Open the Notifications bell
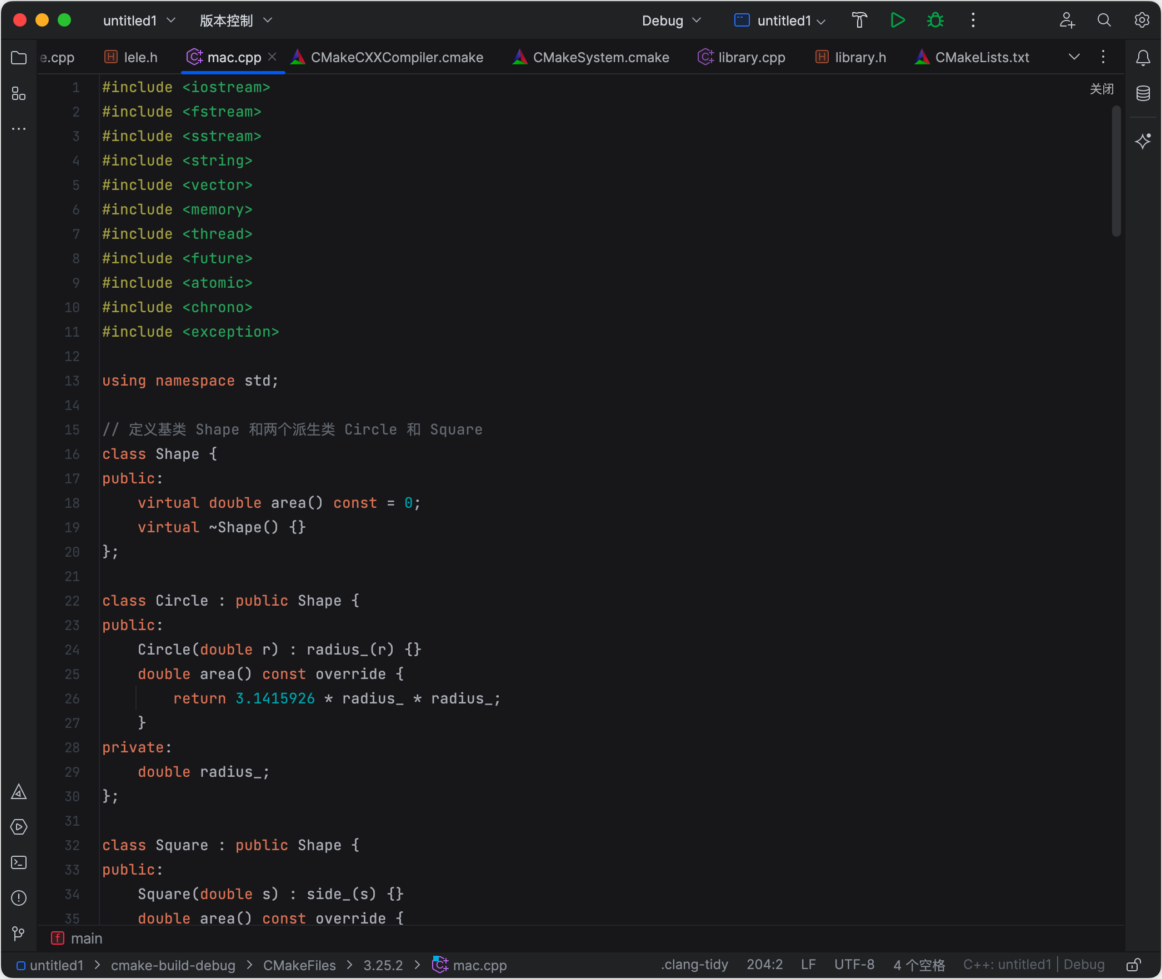The height and width of the screenshot is (979, 1162). tap(1143, 58)
